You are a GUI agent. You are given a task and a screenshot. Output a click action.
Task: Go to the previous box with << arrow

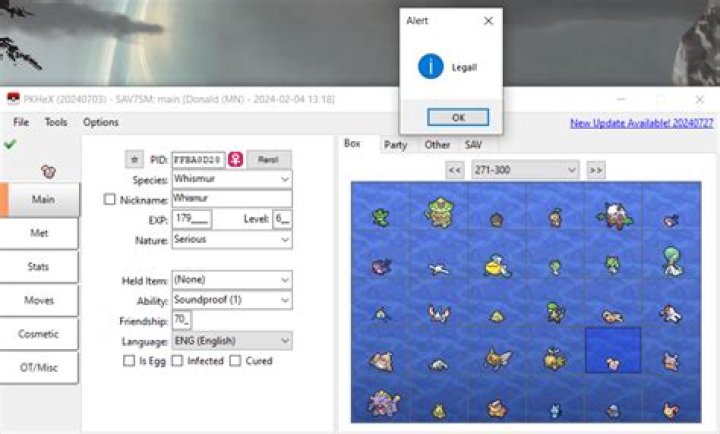[x=454, y=170]
